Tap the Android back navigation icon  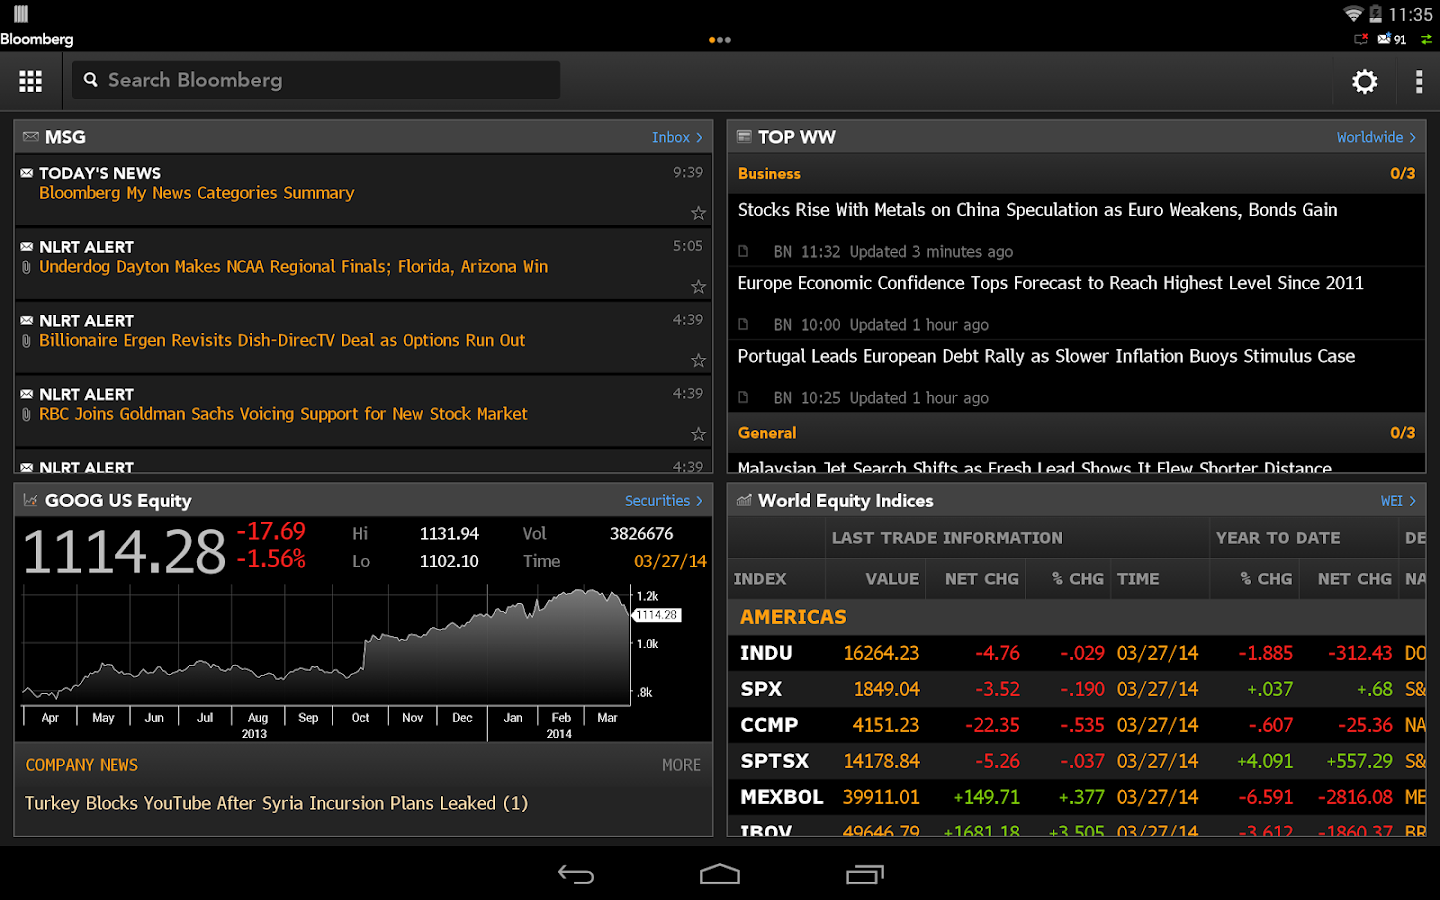[x=576, y=875]
